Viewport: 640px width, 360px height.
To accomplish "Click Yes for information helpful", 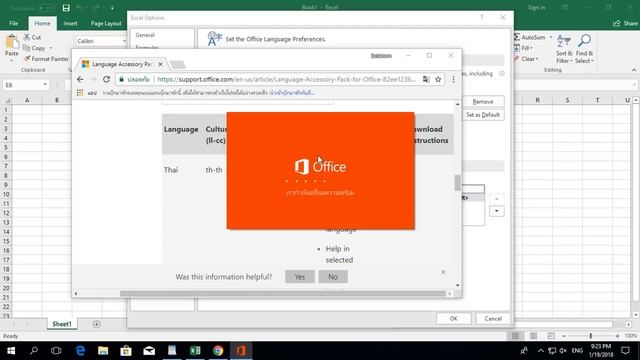I will [x=300, y=277].
